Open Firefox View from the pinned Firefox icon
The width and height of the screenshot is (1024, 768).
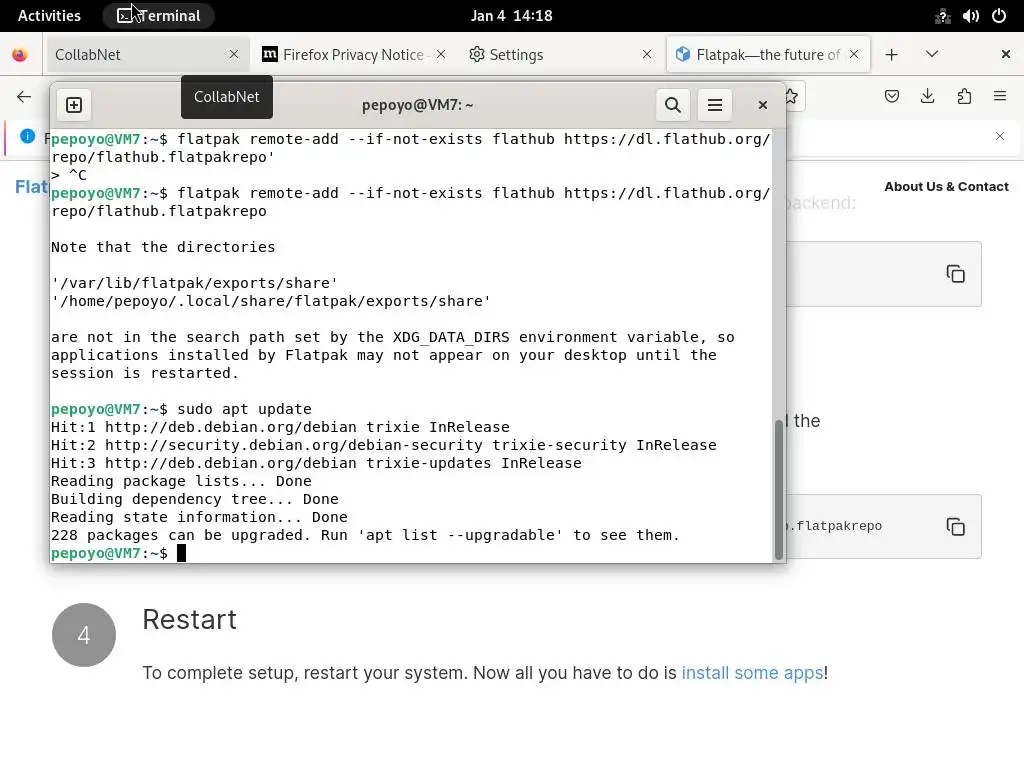point(20,55)
